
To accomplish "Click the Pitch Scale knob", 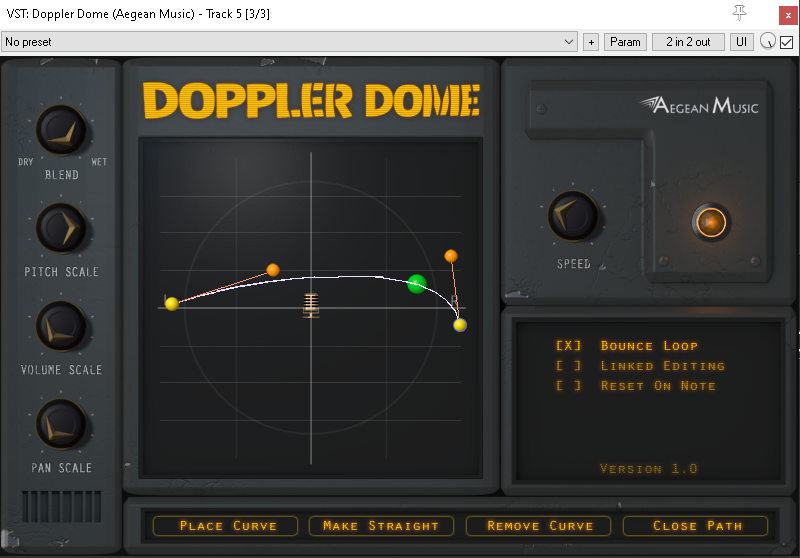I will click(61, 229).
